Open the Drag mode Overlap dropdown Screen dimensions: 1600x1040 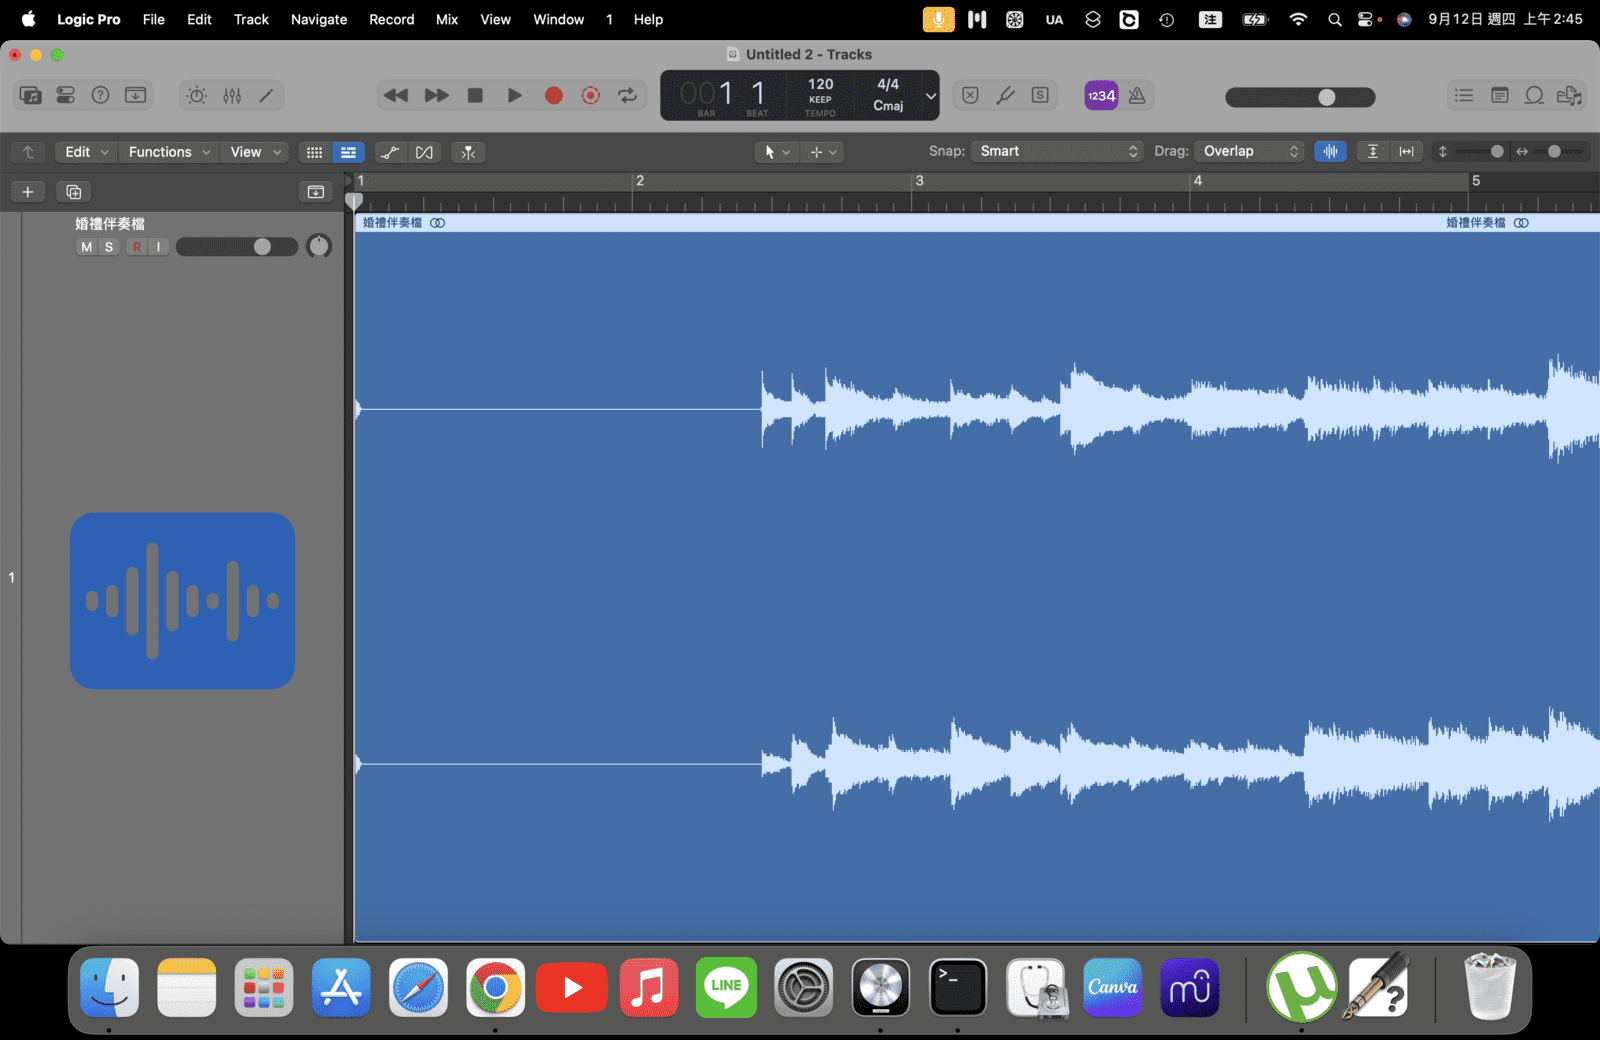1250,151
